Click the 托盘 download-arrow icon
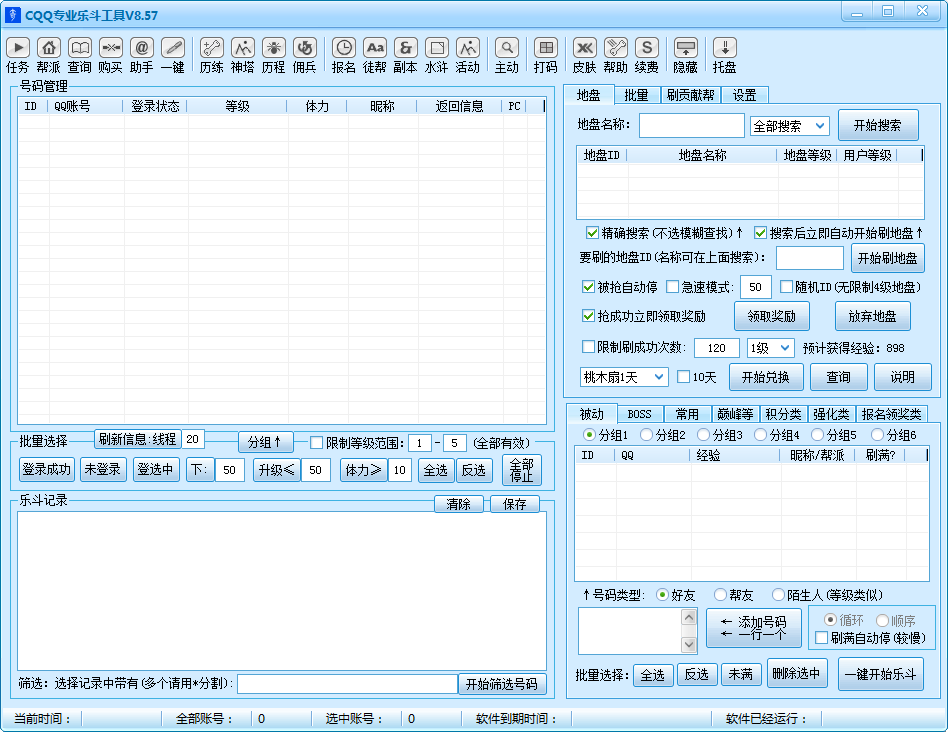The image size is (948, 732). 725,47
